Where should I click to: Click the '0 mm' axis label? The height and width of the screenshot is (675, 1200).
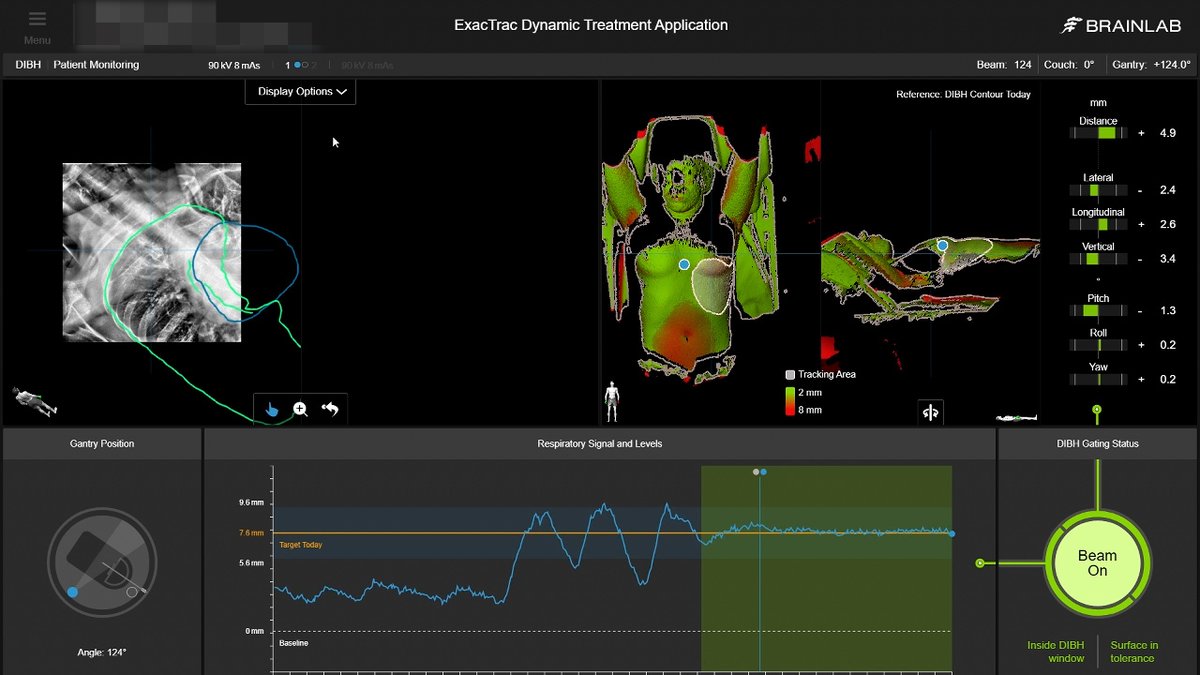(x=254, y=631)
